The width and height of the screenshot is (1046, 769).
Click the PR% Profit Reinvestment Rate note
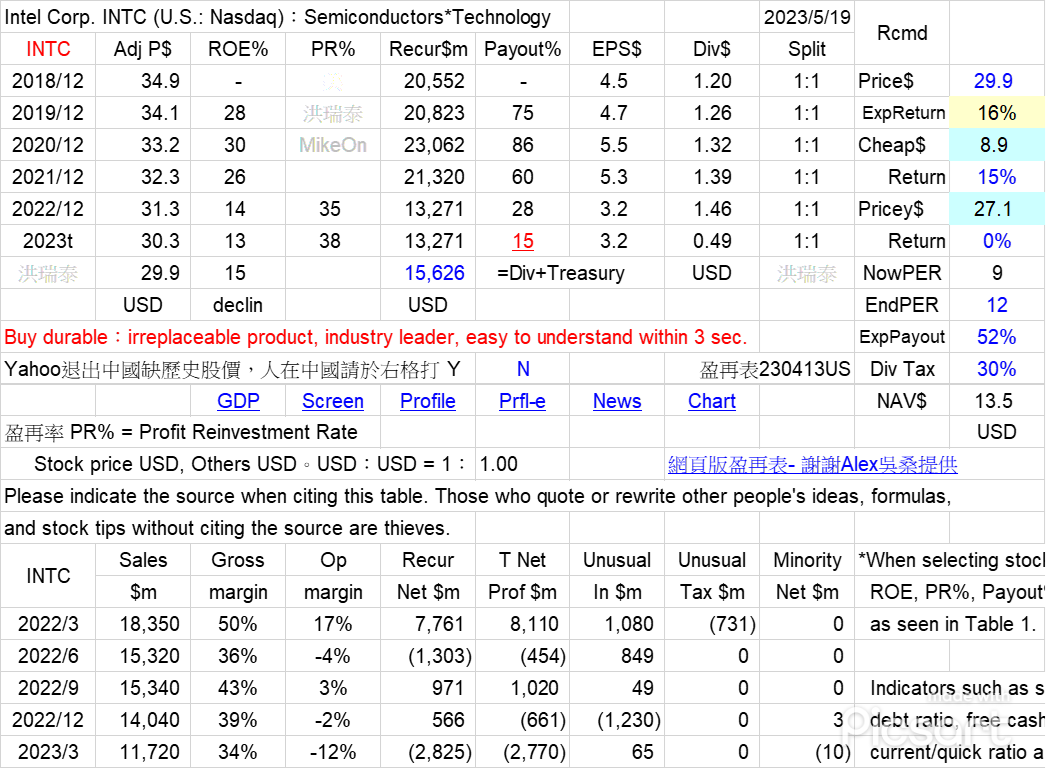coord(181,432)
